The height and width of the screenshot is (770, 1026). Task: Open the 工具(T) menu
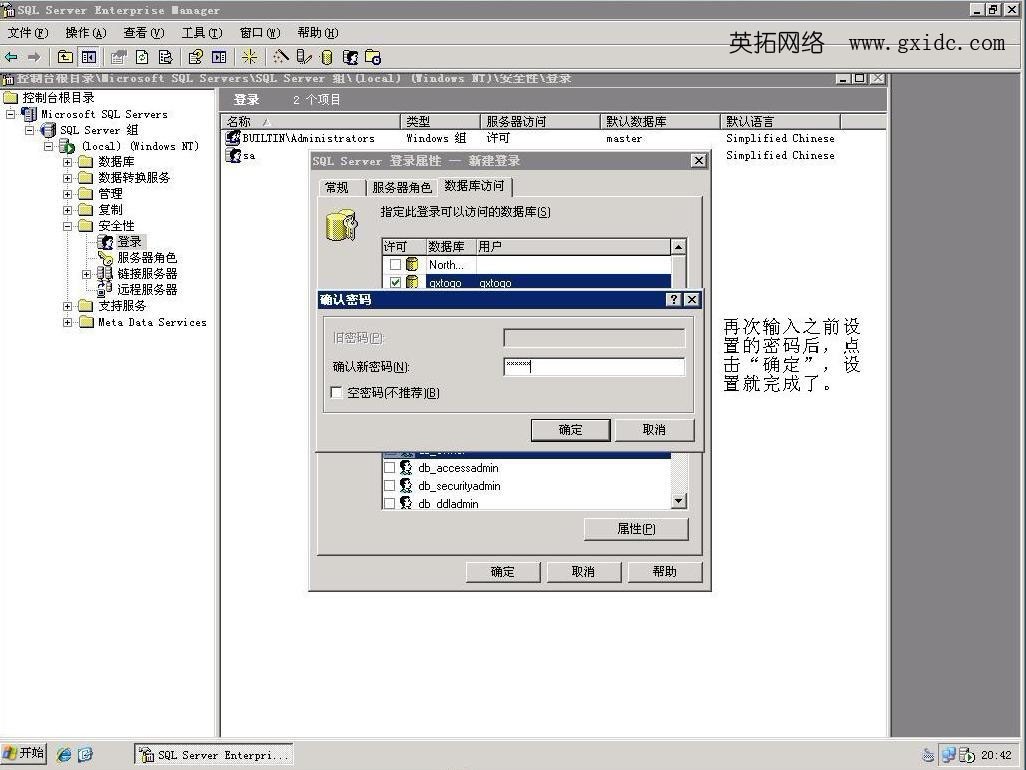point(201,33)
